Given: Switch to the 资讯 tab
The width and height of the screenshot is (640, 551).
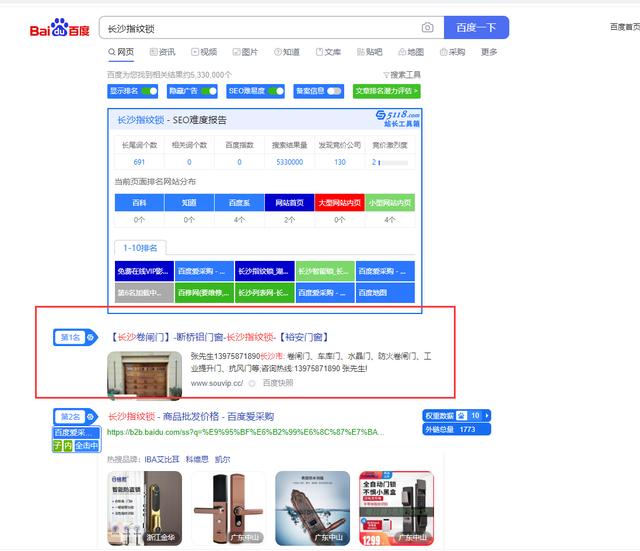Looking at the screenshot, I should coord(162,52).
